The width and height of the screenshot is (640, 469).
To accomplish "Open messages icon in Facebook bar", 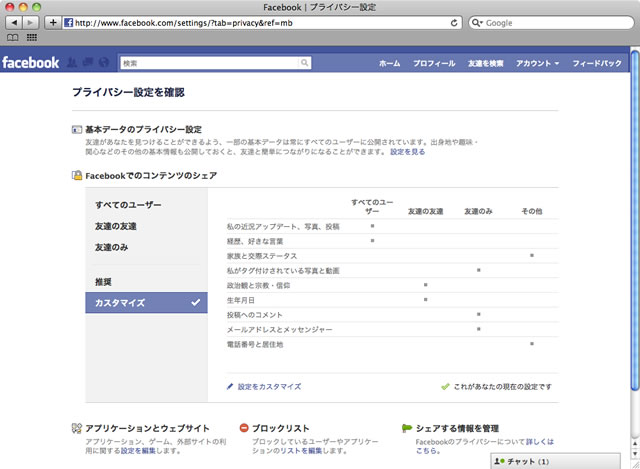I will pos(87,62).
